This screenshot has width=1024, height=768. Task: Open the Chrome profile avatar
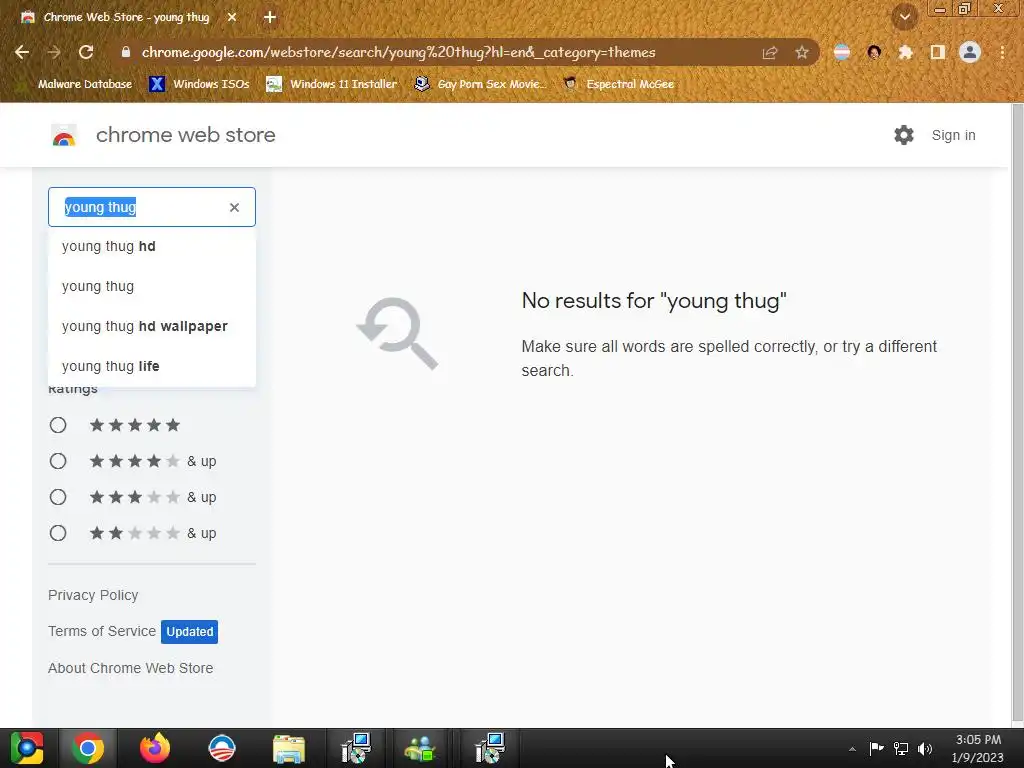[x=970, y=52]
